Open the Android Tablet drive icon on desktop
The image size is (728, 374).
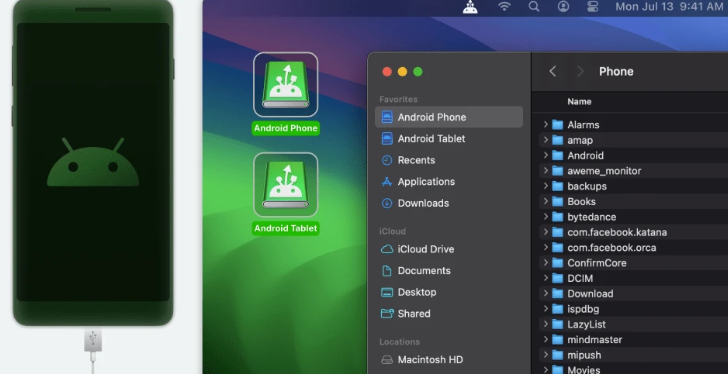(286, 185)
